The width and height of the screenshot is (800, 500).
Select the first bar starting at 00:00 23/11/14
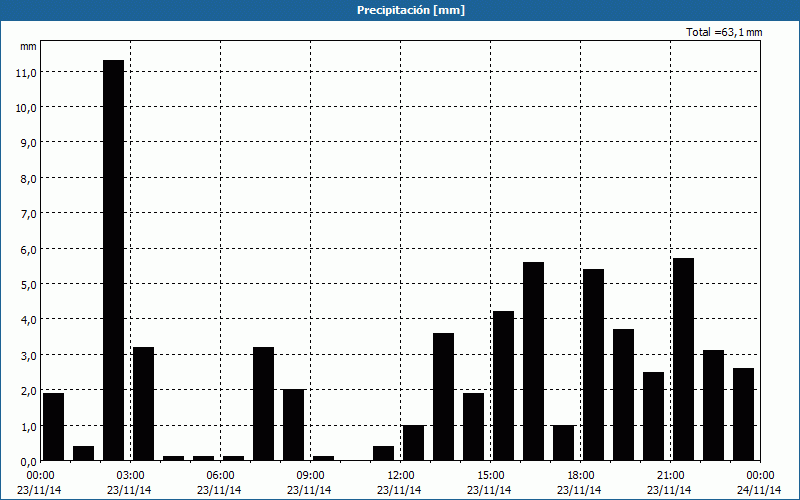54,427
